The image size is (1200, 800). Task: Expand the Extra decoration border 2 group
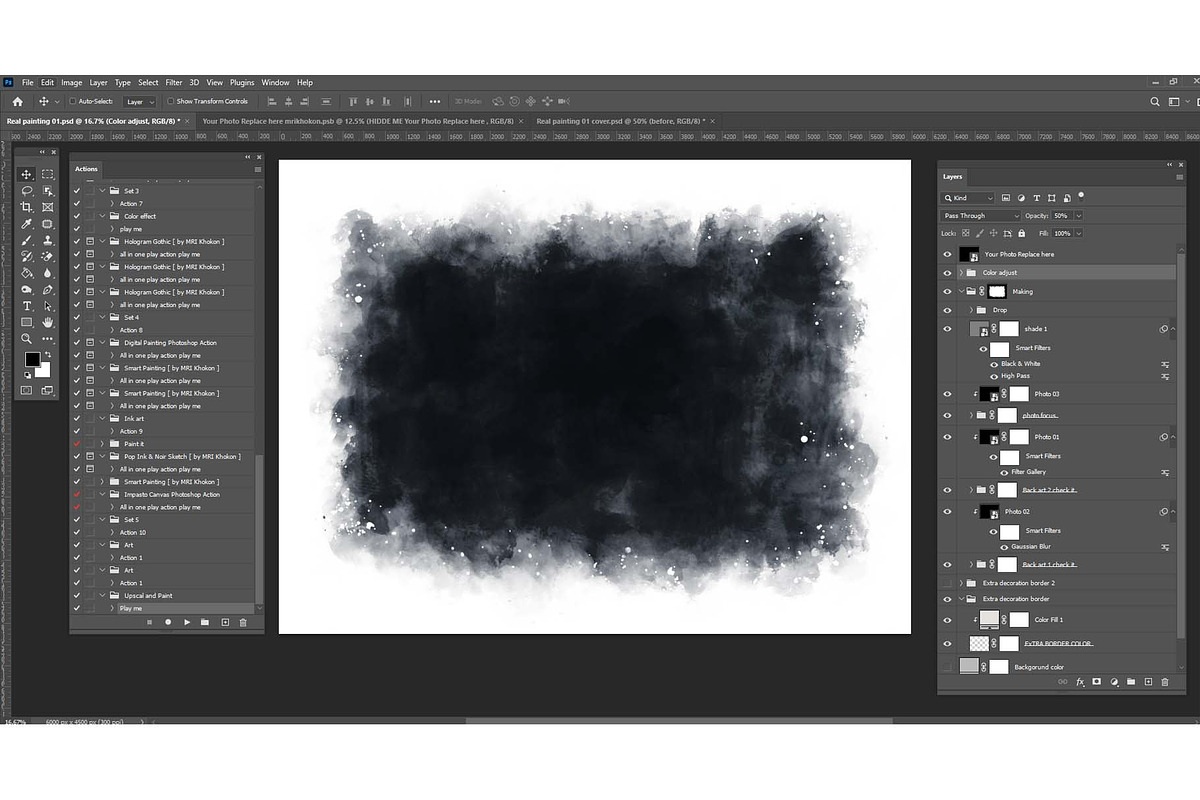[x=961, y=583]
